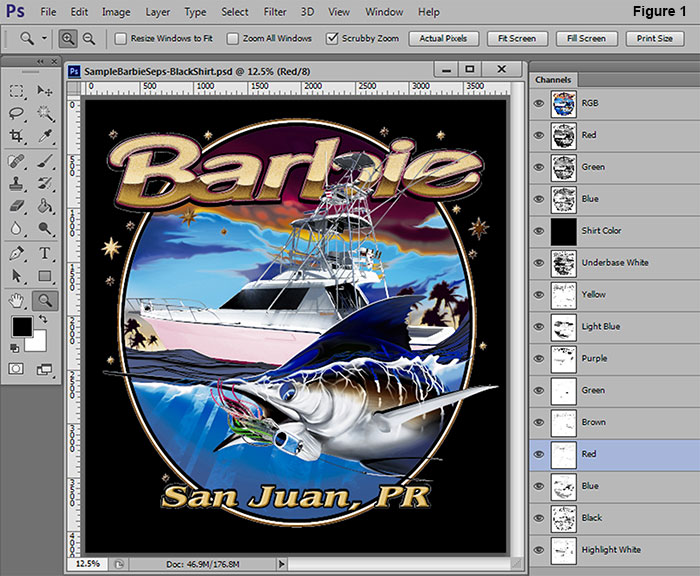
Task: Open the File menu
Action: tap(48, 12)
